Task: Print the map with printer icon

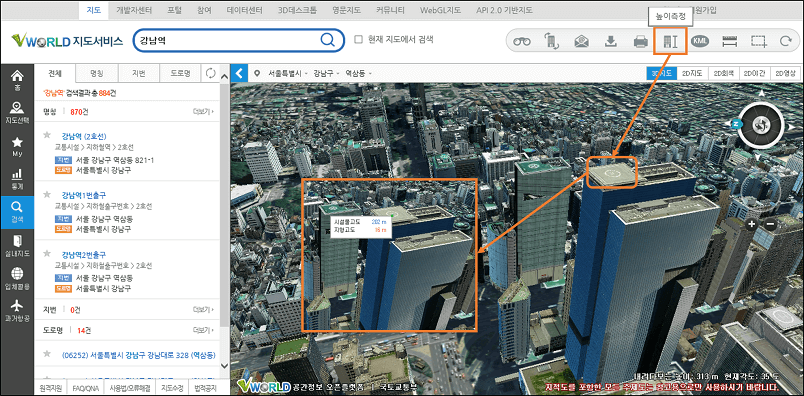Action: [x=640, y=42]
